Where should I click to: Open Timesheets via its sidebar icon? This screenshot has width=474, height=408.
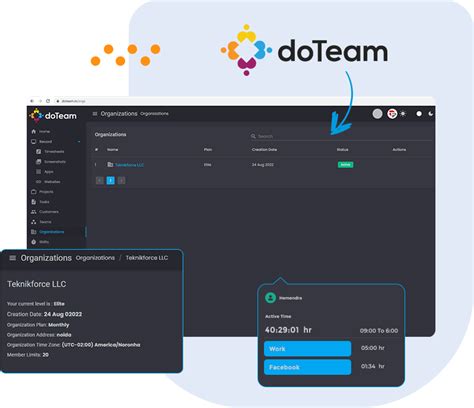tap(39, 151)
